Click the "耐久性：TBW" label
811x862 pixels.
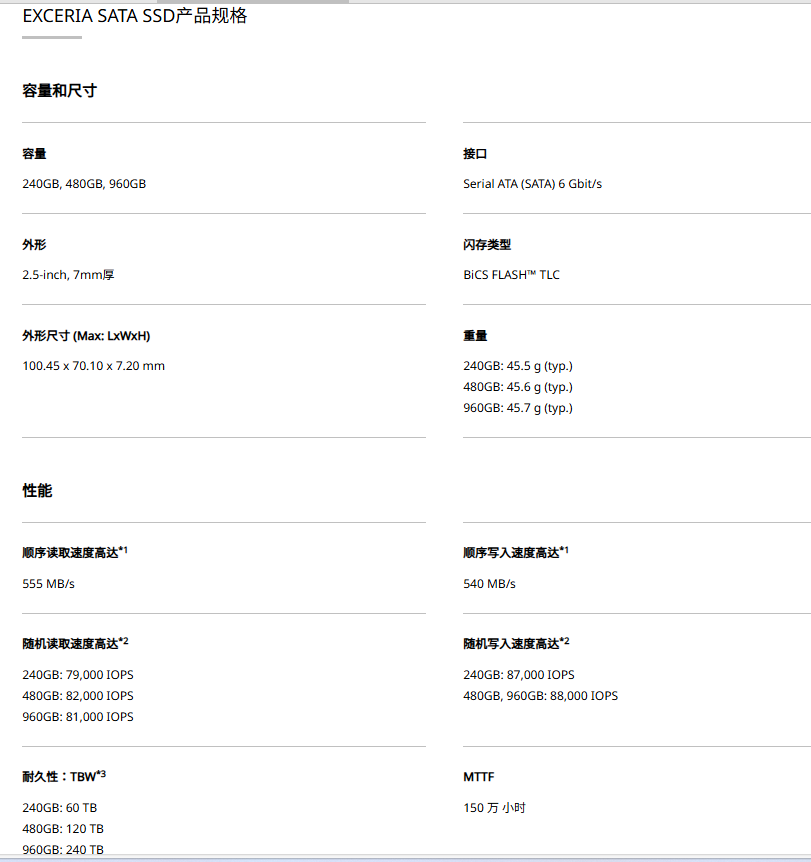click(59, 777)
